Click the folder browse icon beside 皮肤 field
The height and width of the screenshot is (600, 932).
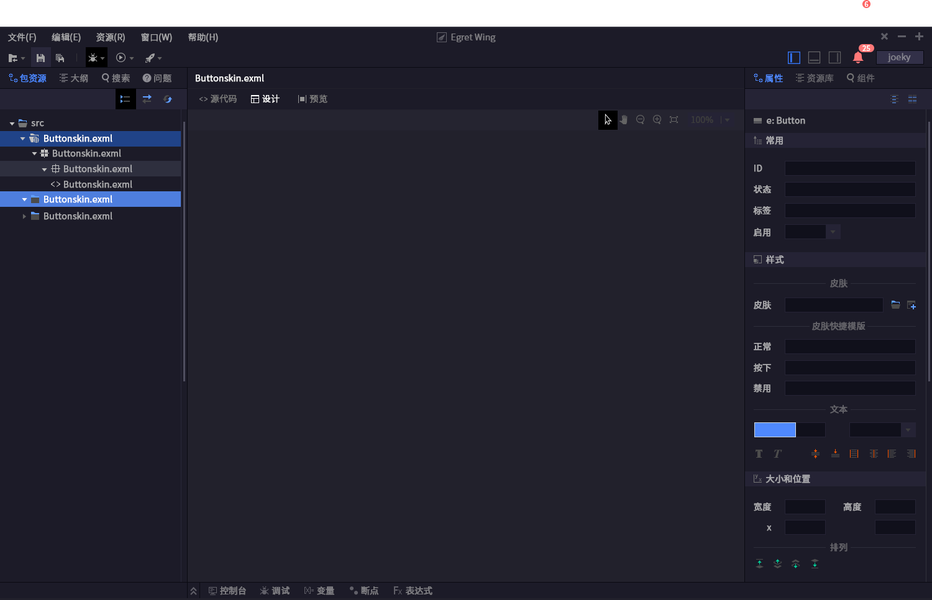click(895, 304)
